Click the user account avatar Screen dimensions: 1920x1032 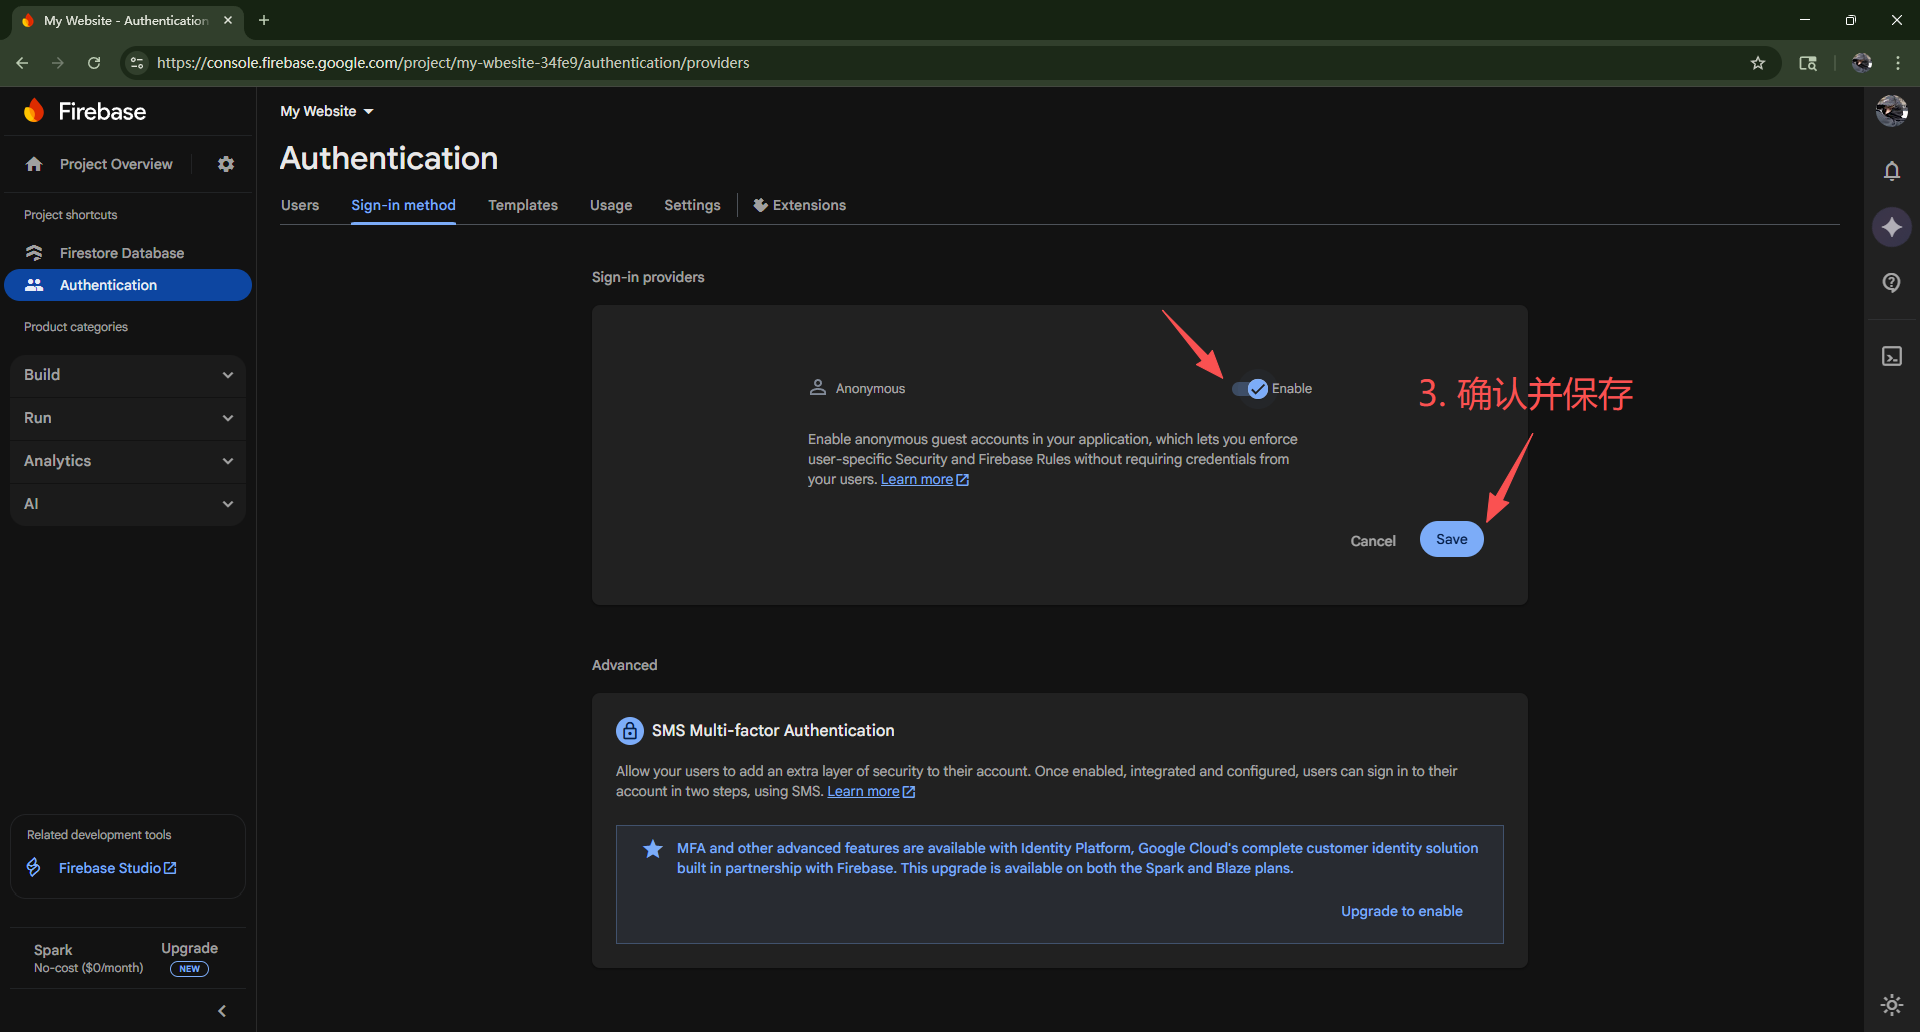pos(1891,110)
